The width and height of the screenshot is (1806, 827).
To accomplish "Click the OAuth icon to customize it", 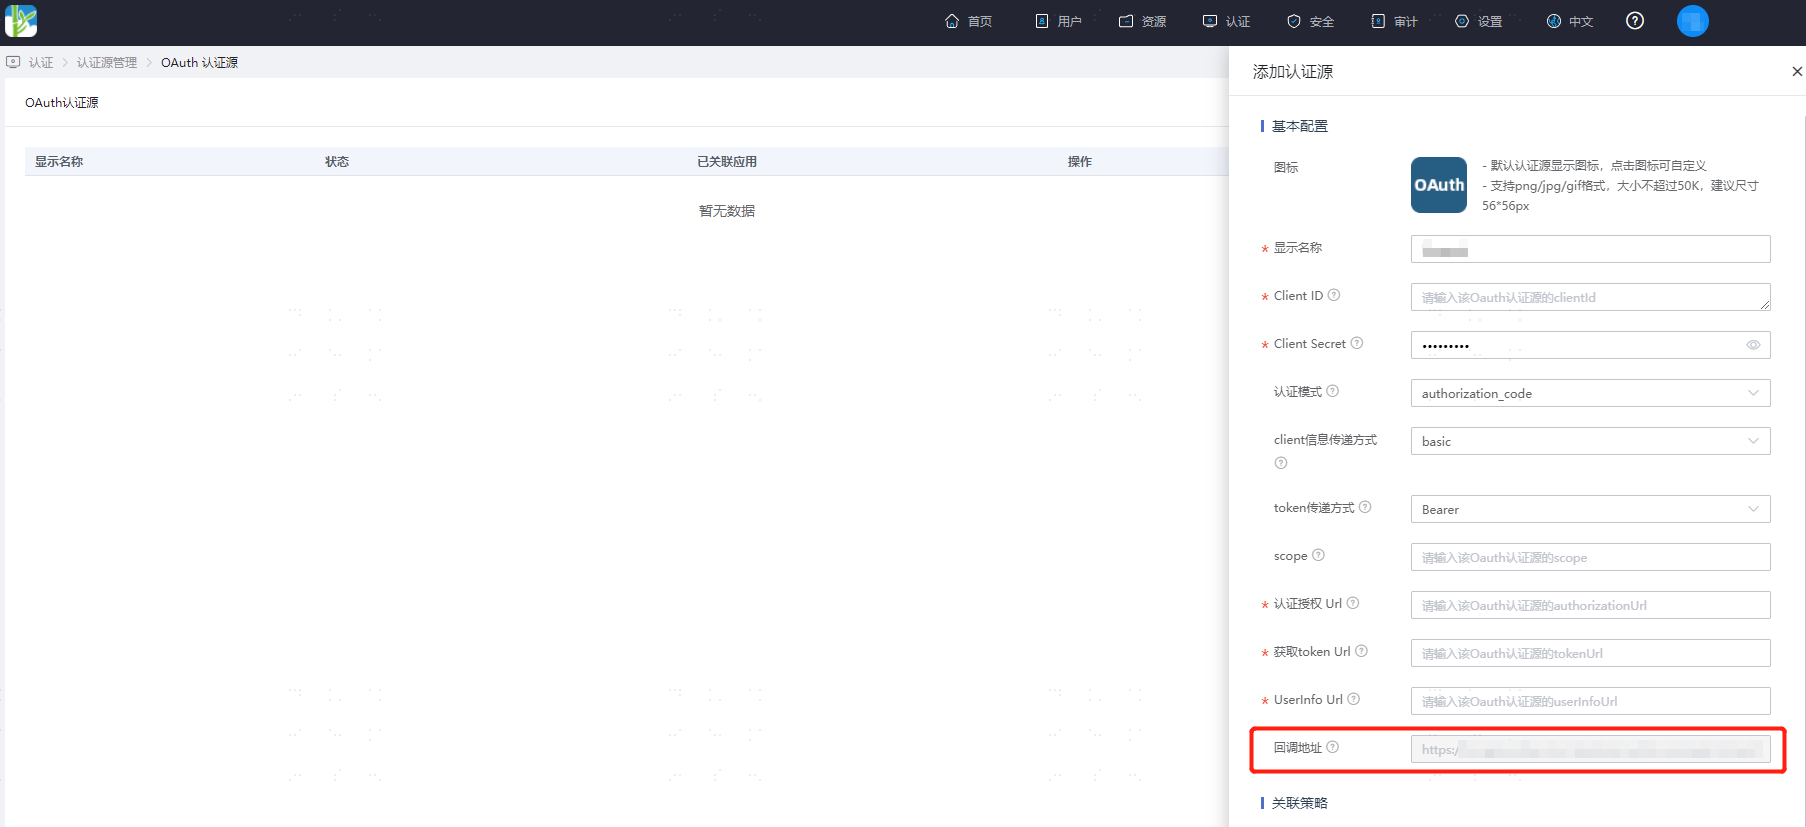I will click(1439, 185).
